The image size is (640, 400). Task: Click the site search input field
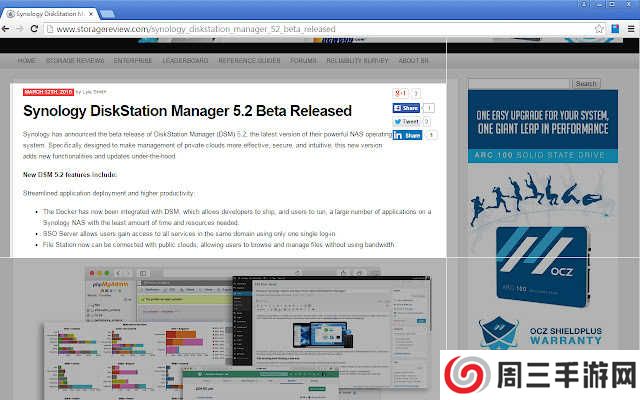pos(519,84)
